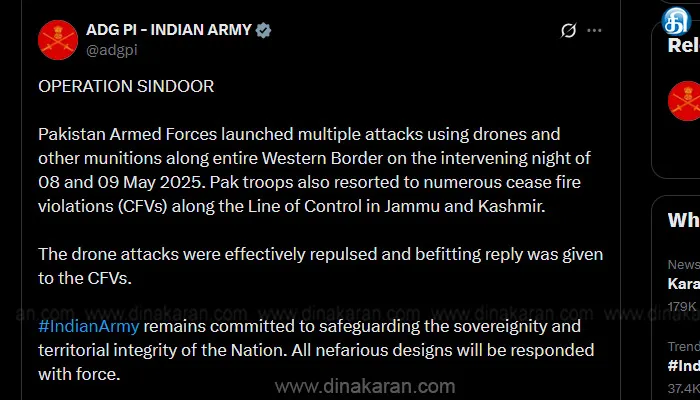Click the sidebar heading starting with 'Rel'
700x400 pixels.
[x=684, y=45]
